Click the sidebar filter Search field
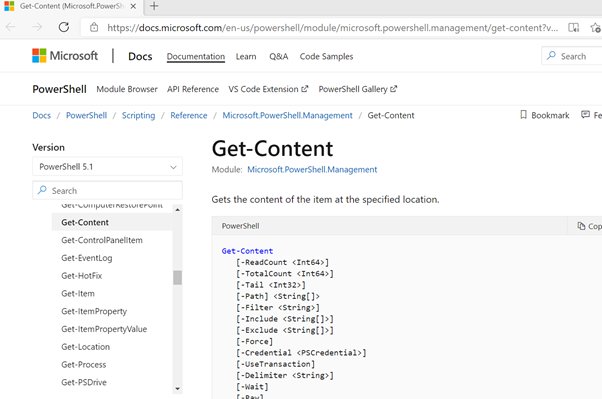602x399 pixels. point(107,190)
